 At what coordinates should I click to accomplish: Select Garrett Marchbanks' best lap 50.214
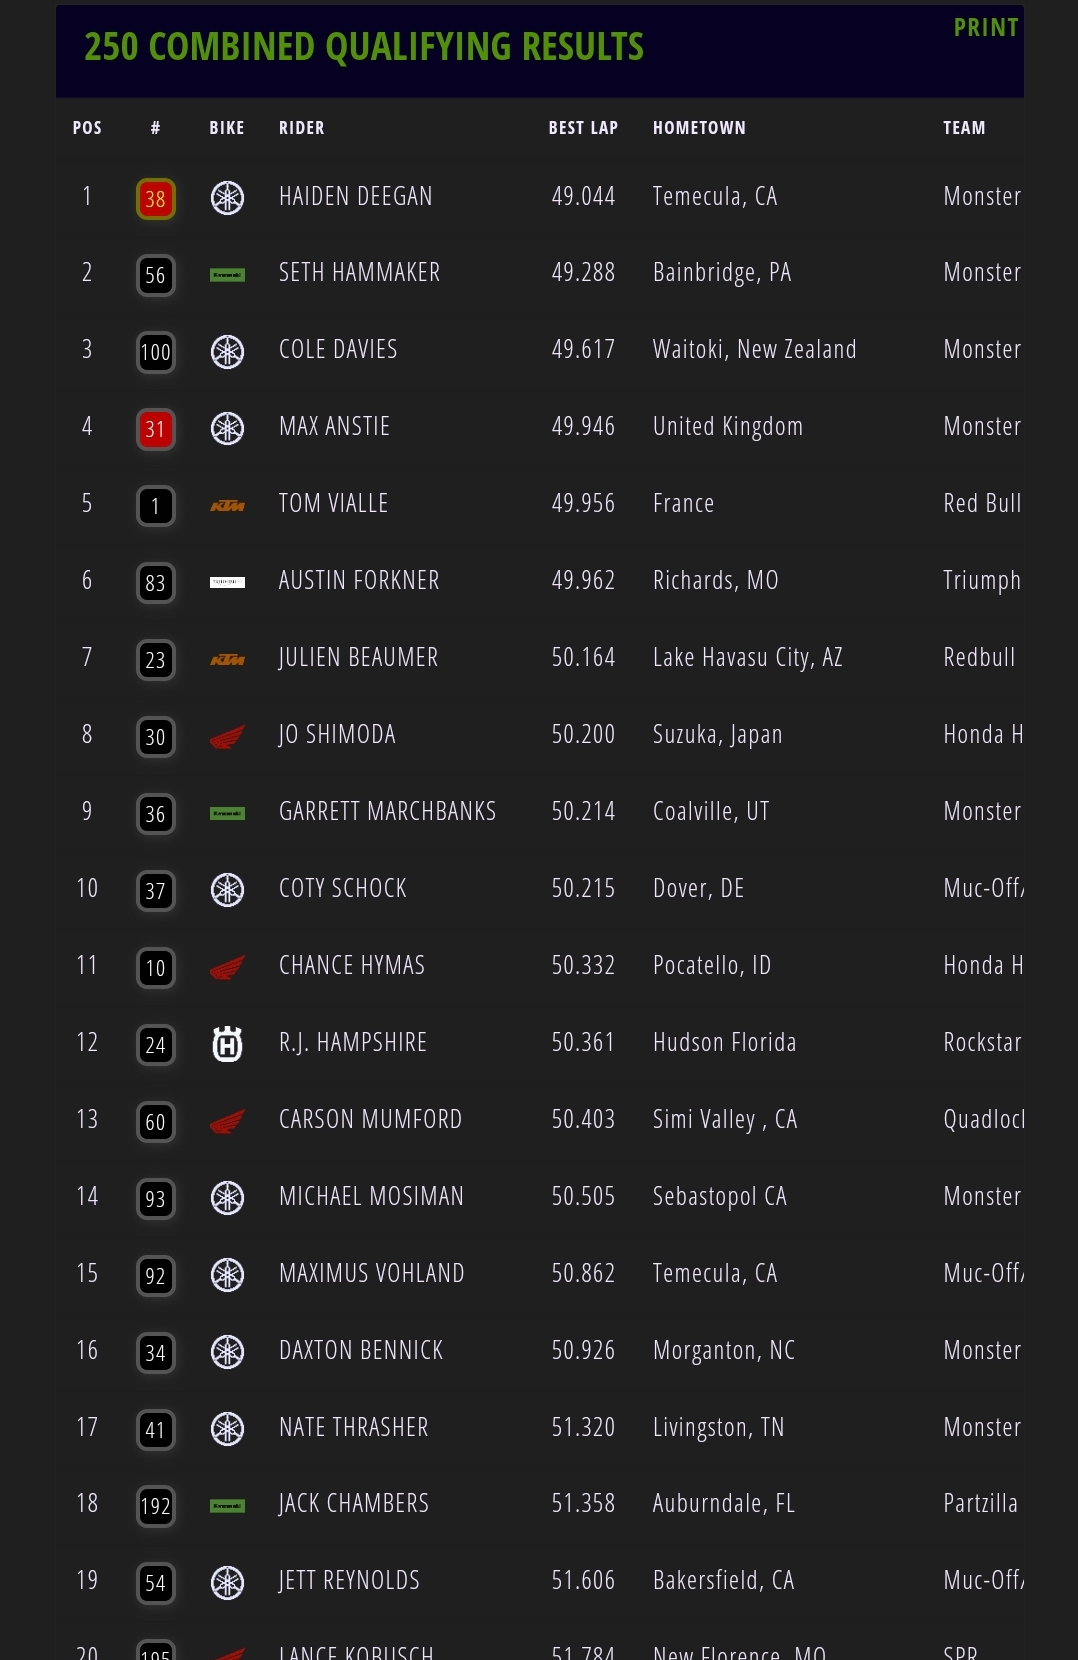tap(583, 812)
